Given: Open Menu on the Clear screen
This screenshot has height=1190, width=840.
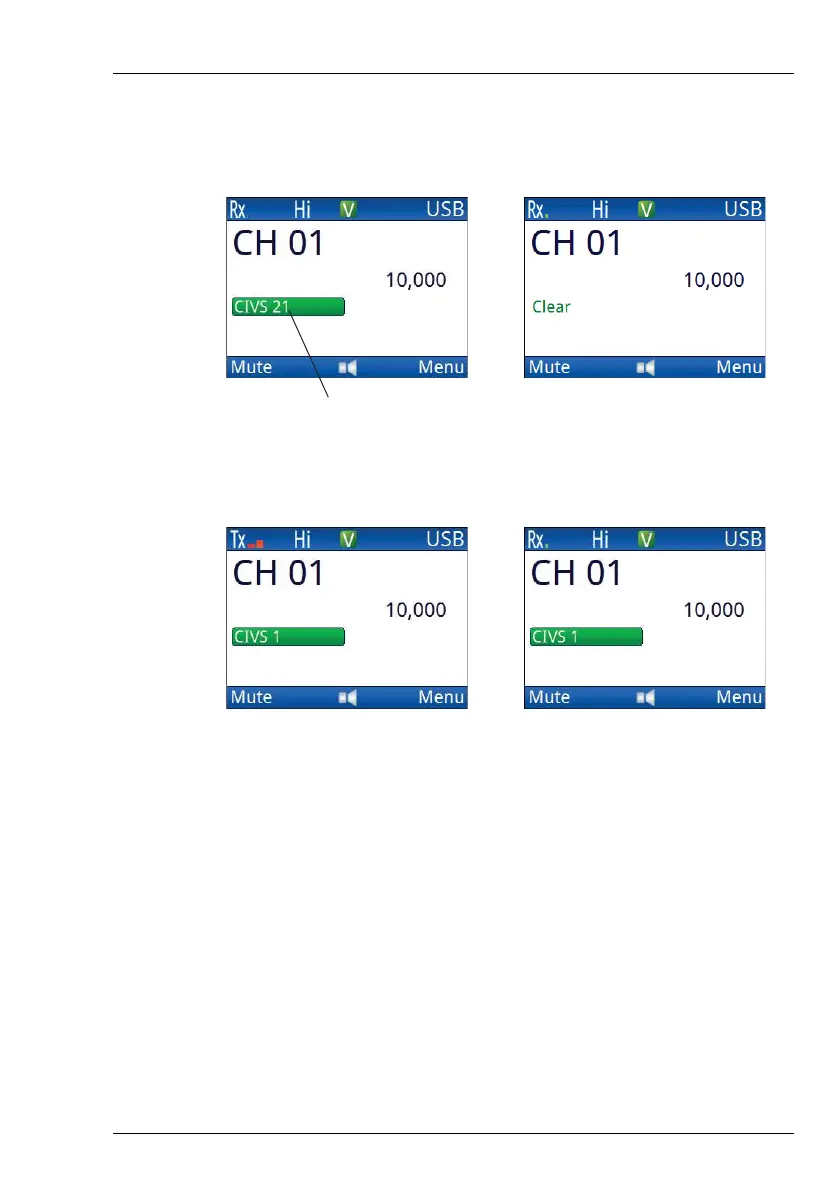Looking at the screenshot, I should [x=739, y=367].
